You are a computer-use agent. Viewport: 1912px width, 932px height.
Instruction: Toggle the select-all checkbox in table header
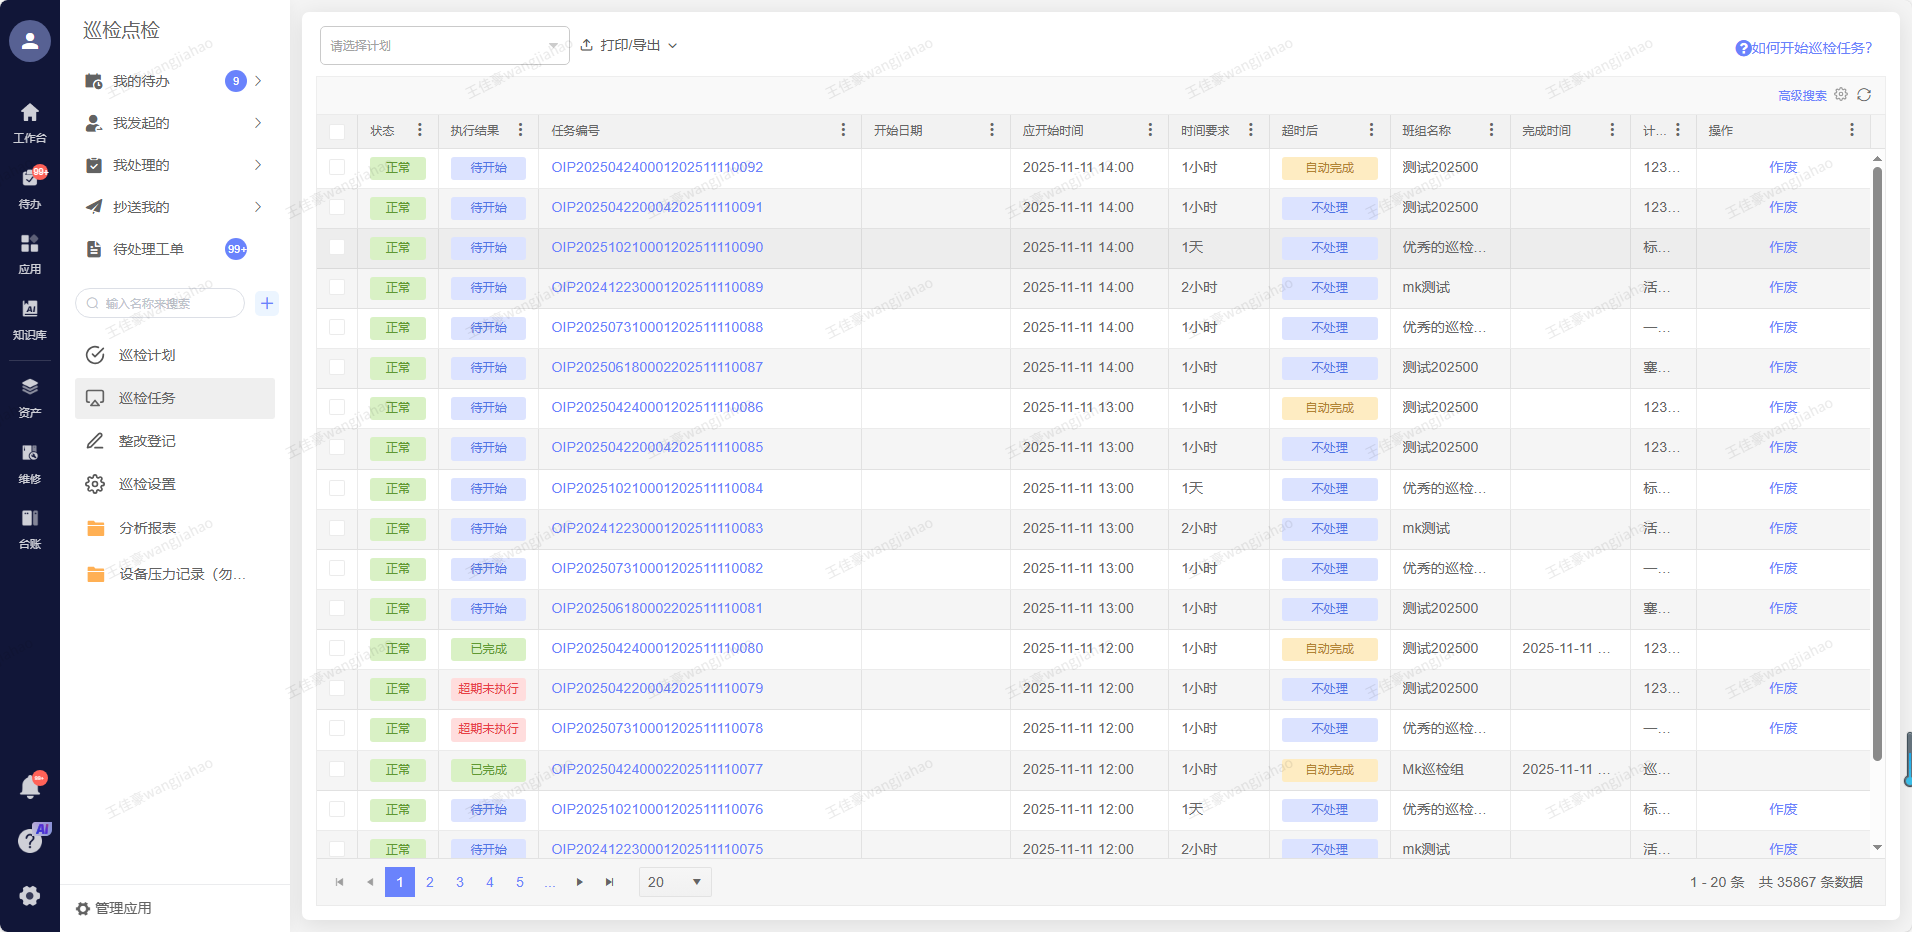click(337, 131)
